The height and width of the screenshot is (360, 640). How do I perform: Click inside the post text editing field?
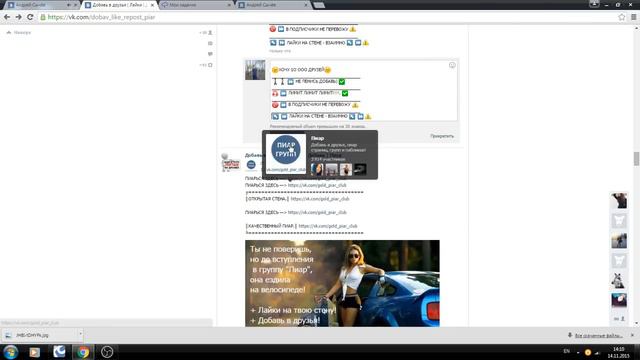(x=364, y=91)
